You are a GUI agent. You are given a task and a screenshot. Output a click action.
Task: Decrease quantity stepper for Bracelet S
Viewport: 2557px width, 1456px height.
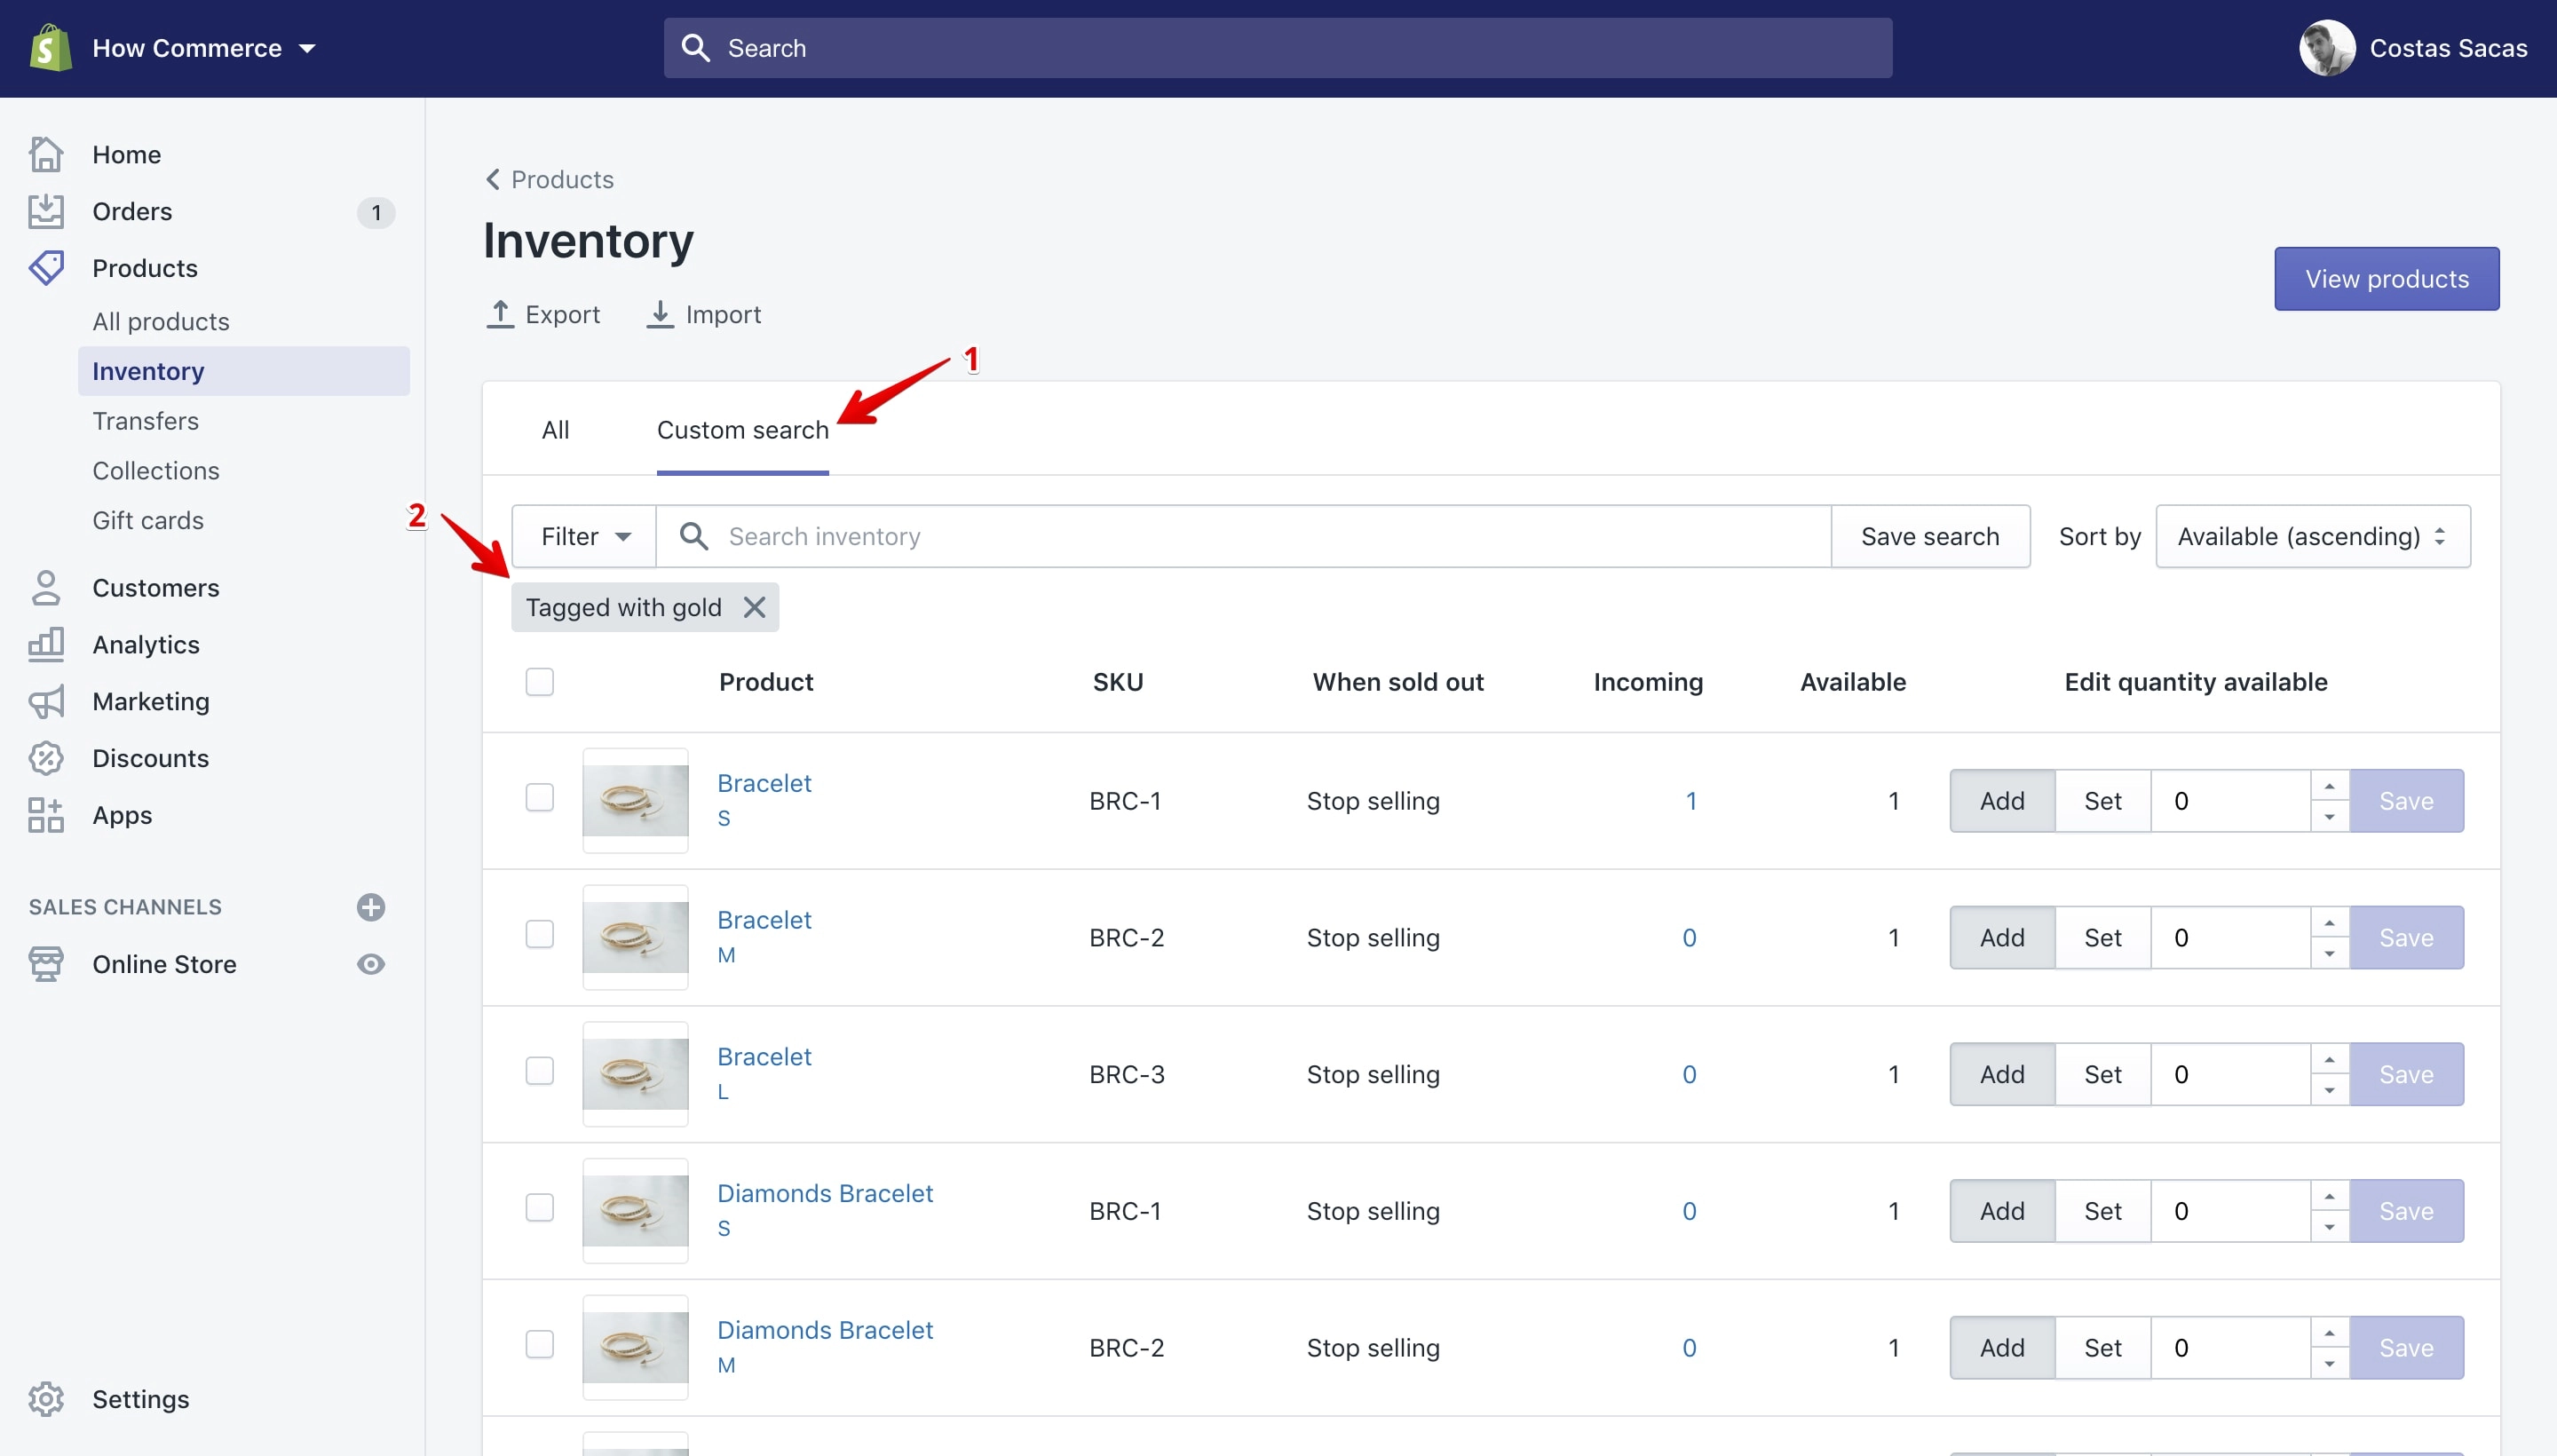point(2330,816)
